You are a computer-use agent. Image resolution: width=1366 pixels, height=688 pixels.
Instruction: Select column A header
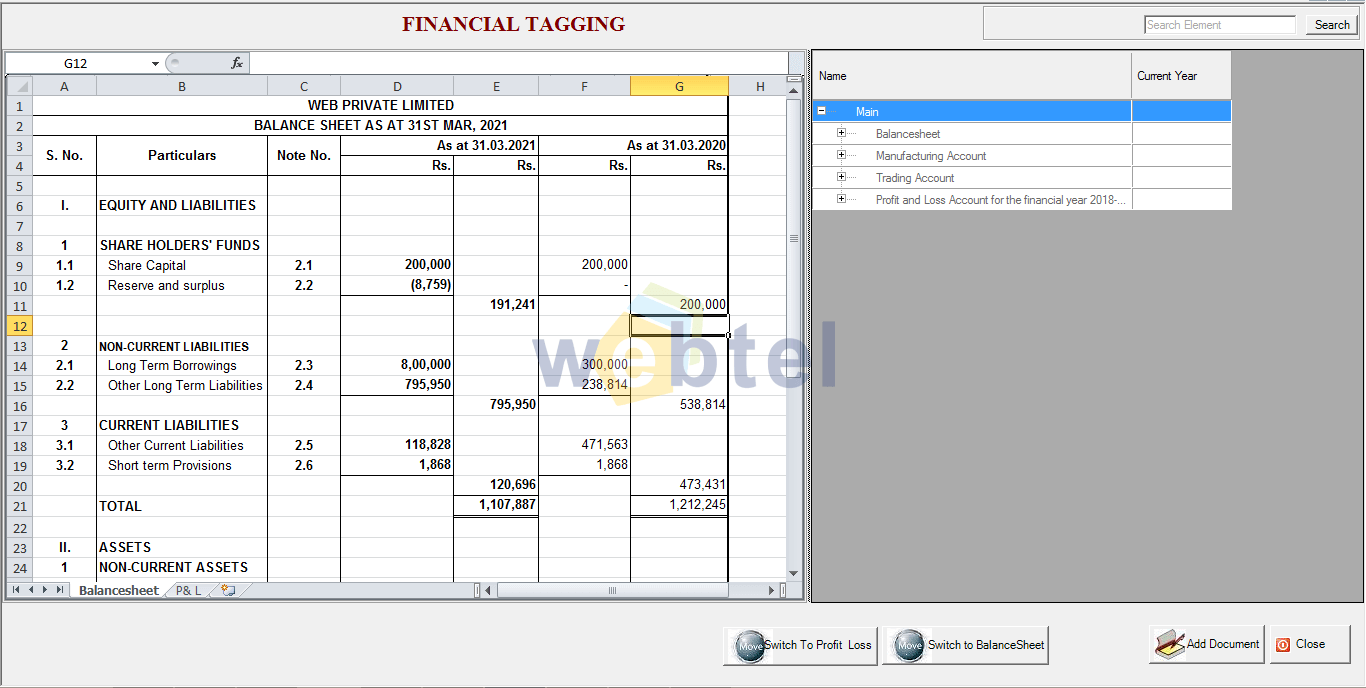(64, 86)
